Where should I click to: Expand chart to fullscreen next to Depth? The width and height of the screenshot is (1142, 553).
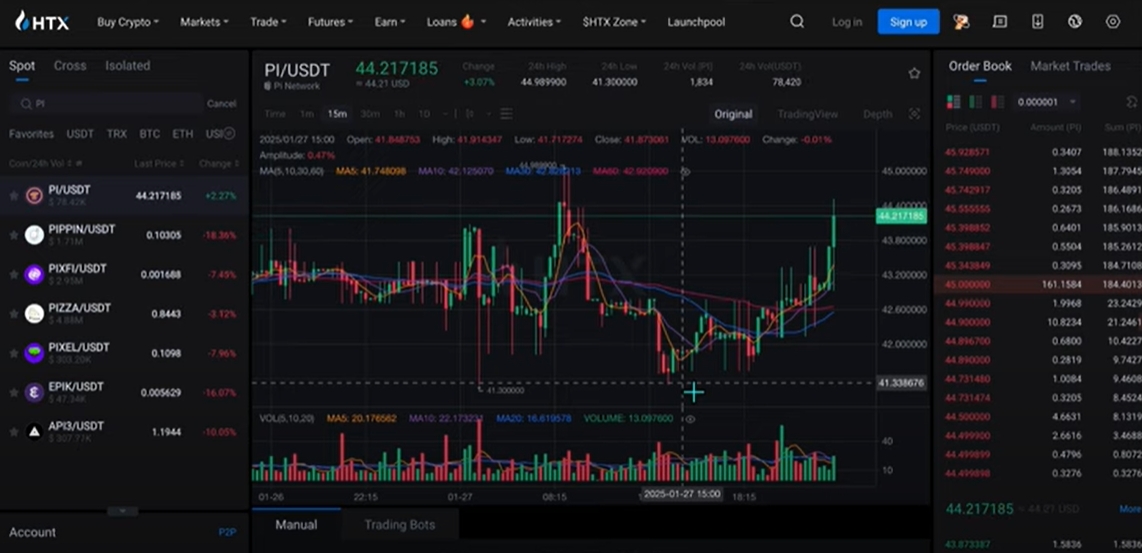[914, 114]
